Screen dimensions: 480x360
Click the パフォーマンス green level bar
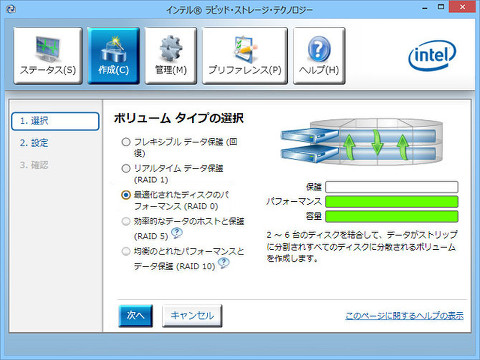[392, 202]
